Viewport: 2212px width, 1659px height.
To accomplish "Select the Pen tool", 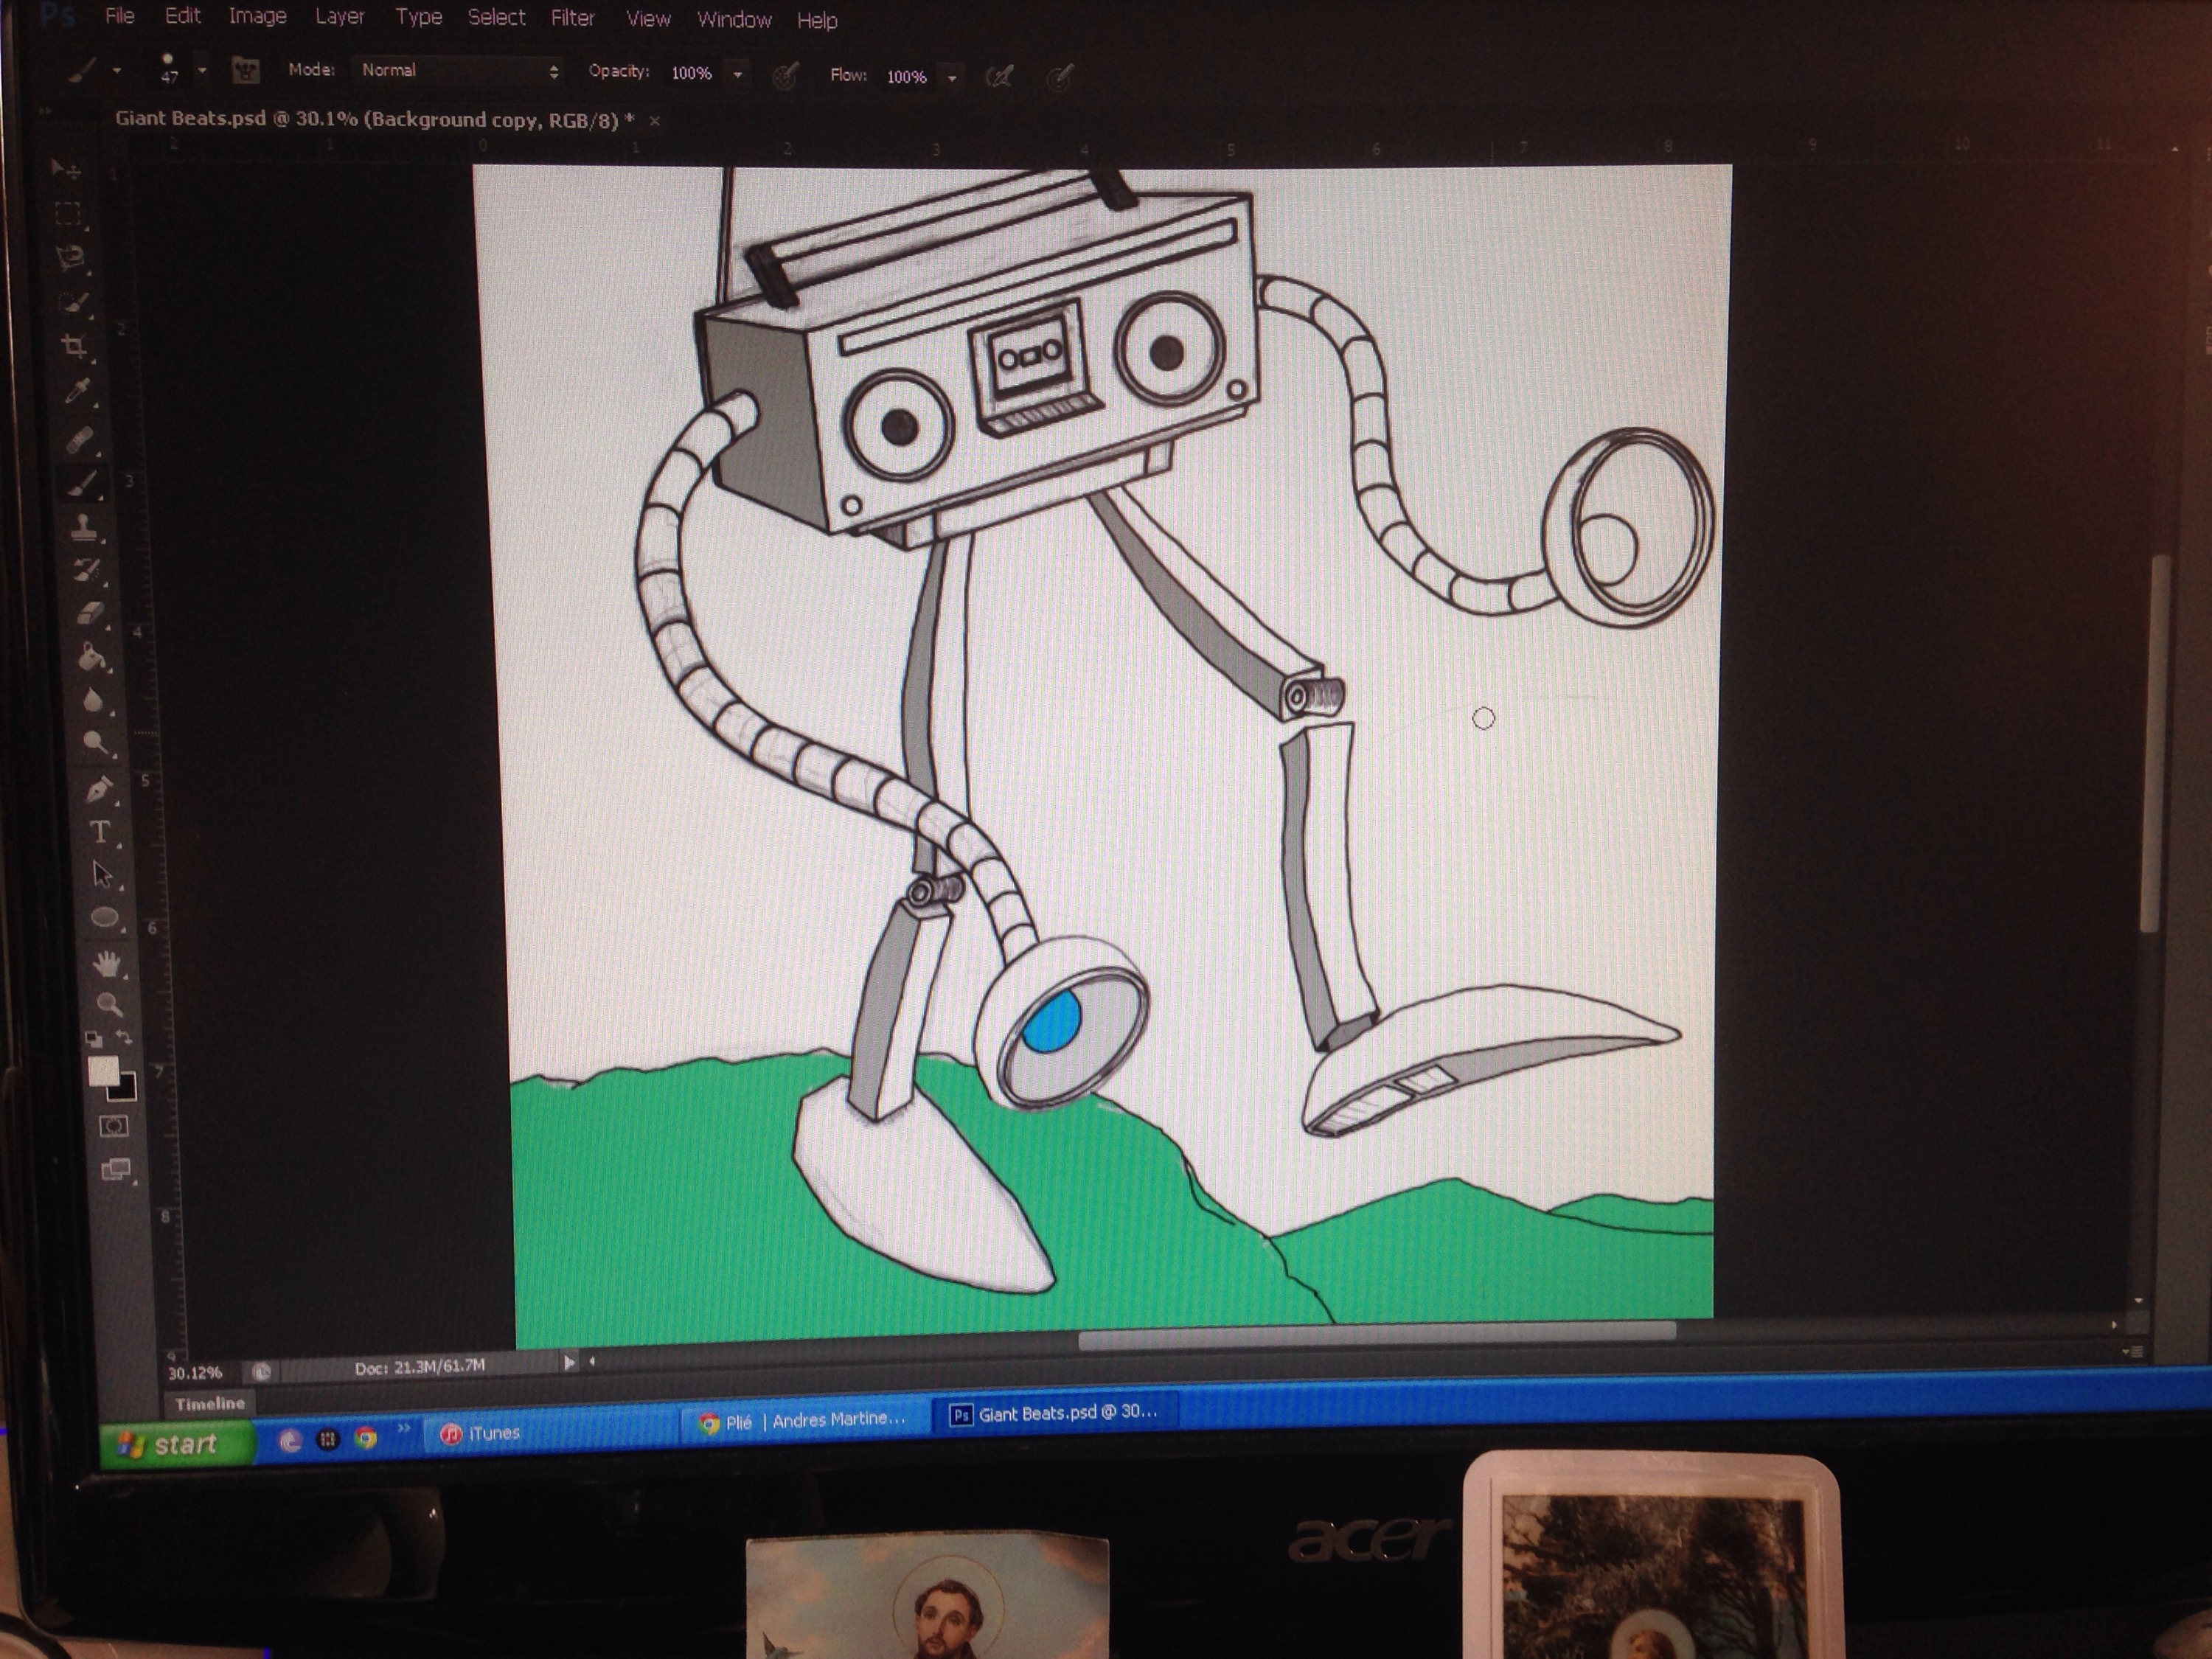I will tap(98, 790).
